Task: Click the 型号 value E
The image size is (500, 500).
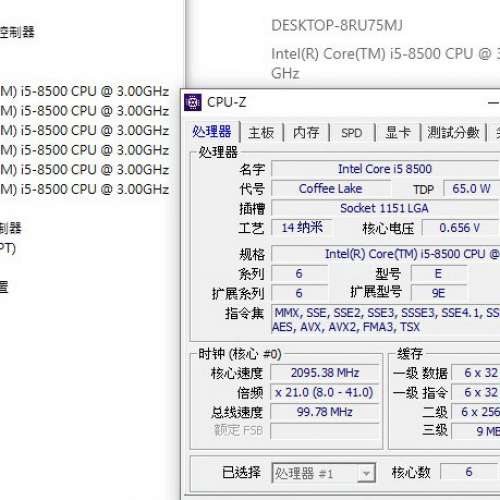Action: (x=439, y=274)
